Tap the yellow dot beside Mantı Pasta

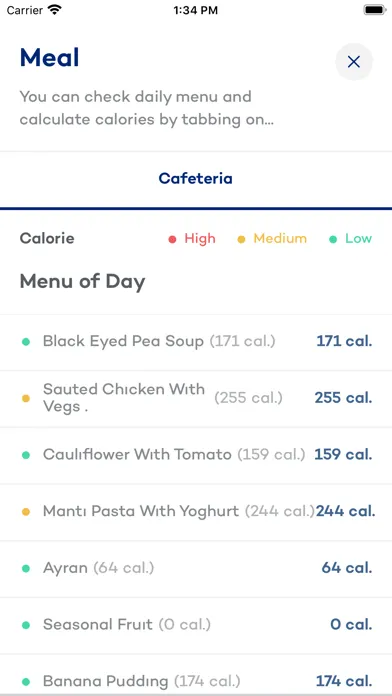pos(26,512)
